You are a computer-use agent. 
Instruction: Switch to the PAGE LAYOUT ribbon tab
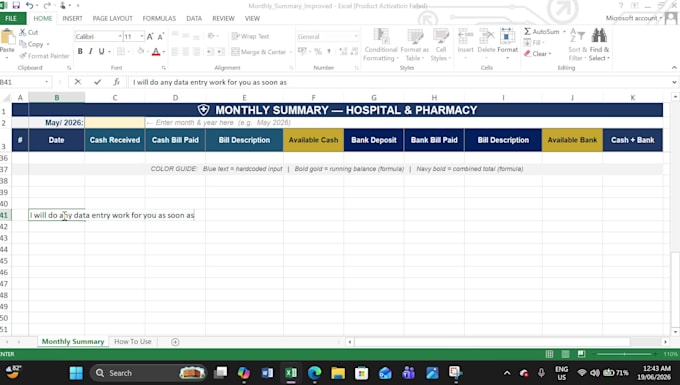point(112,19)
